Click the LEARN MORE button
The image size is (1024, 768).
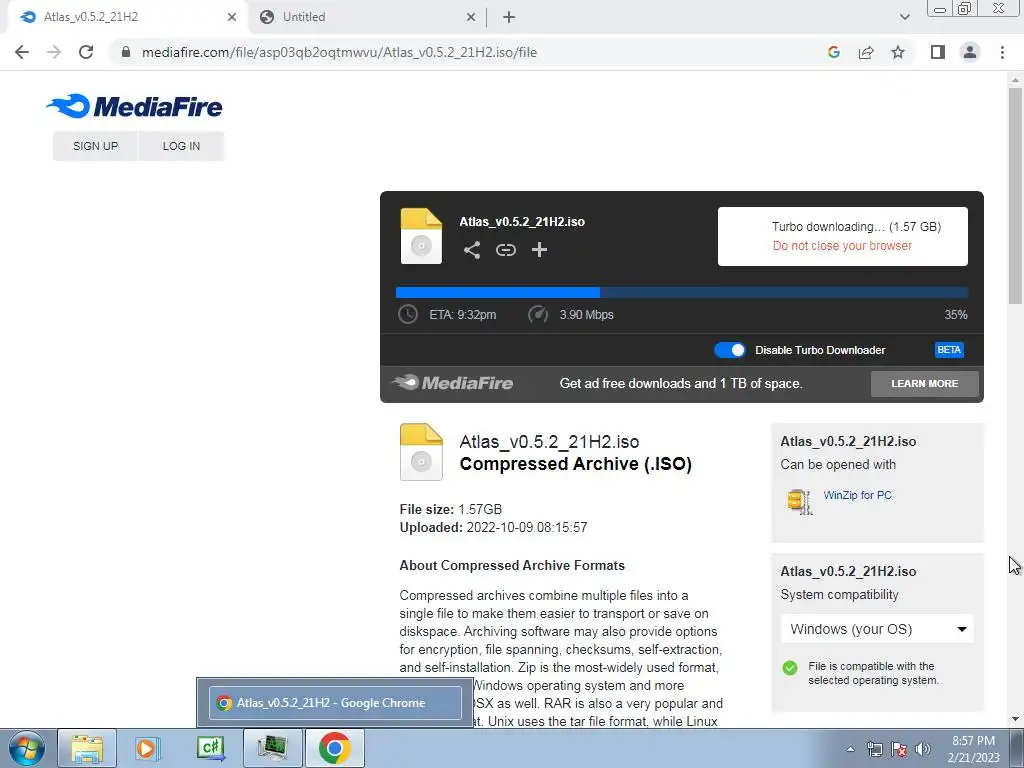tap(925, 383)
